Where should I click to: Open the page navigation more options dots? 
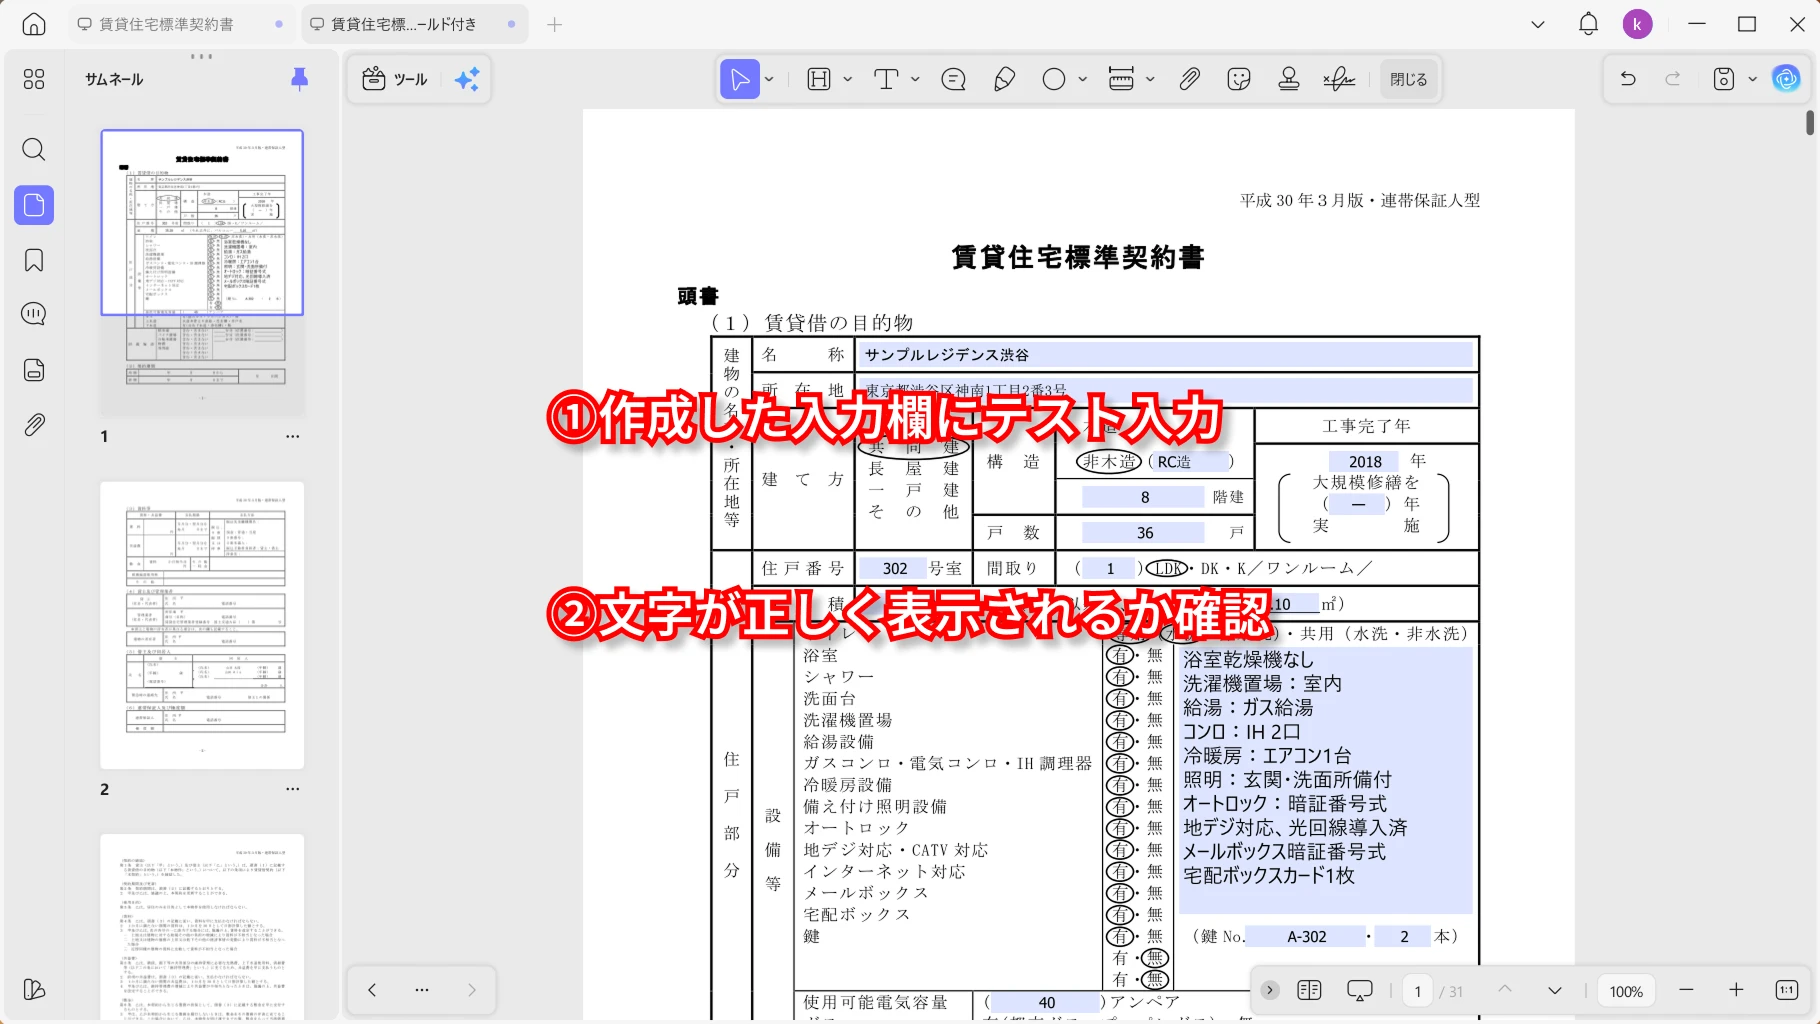(422, 990)
